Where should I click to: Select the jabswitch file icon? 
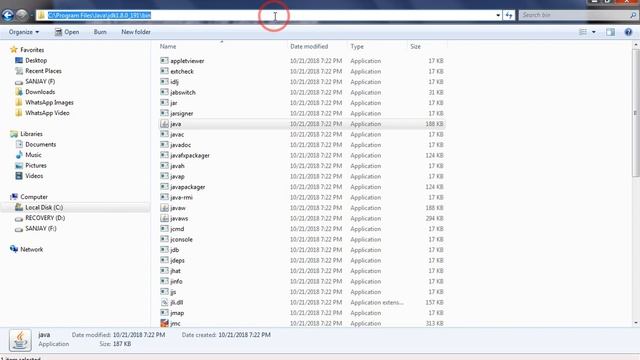(164, 92)
